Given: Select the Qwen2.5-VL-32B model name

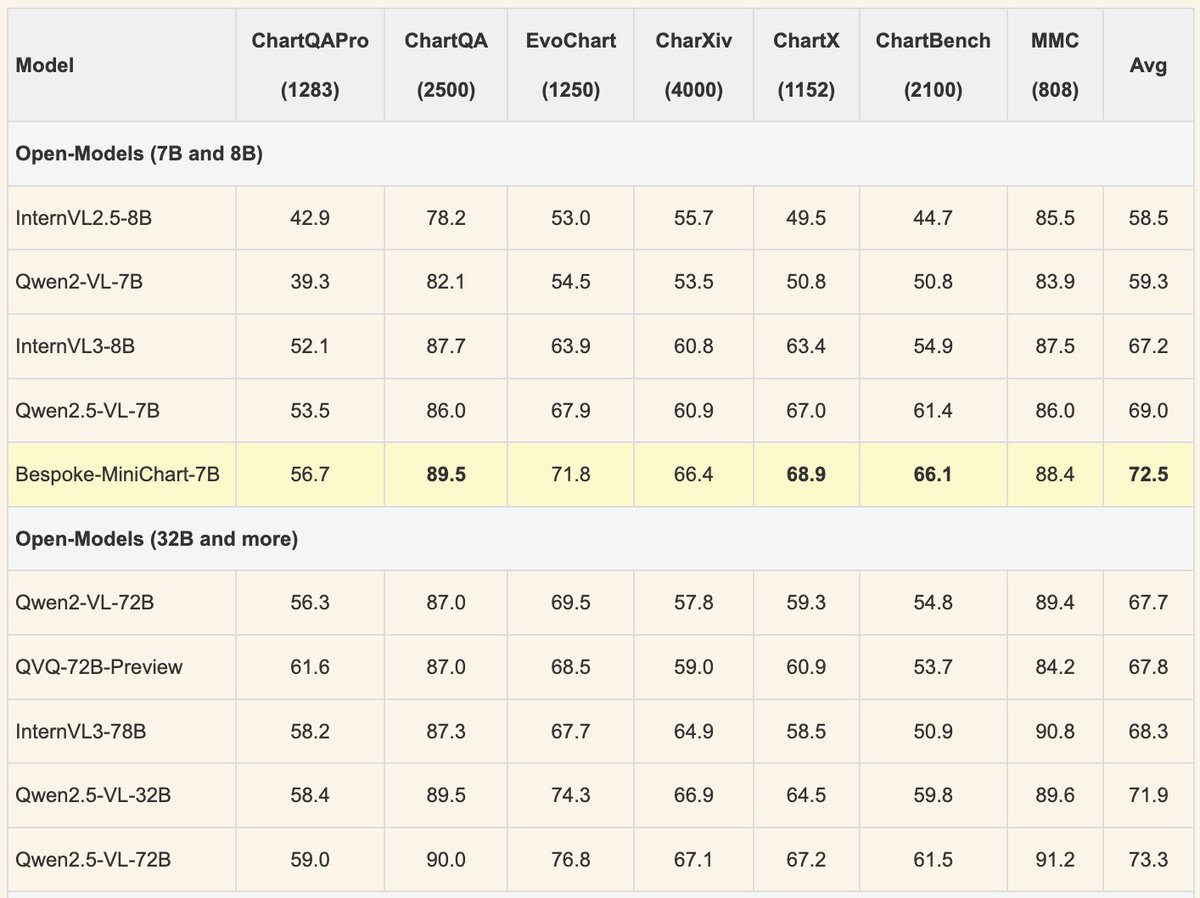Looking at the screenshot, I should click(91, 794).
